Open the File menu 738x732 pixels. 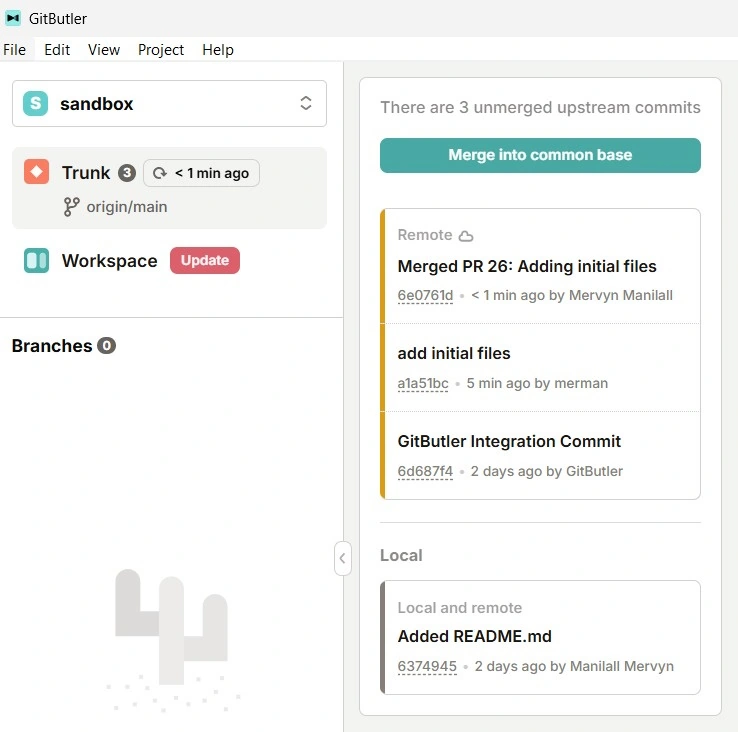click(x=15, y=49)
